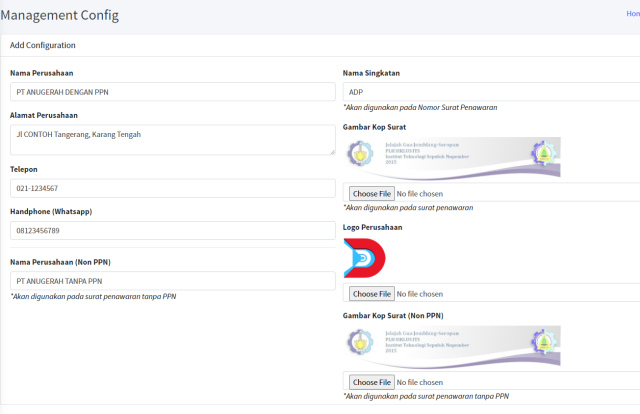The width and height of the screenshot is (640, 414).
Task: Click the Nama Perusahaan input field
Action: 172,92
